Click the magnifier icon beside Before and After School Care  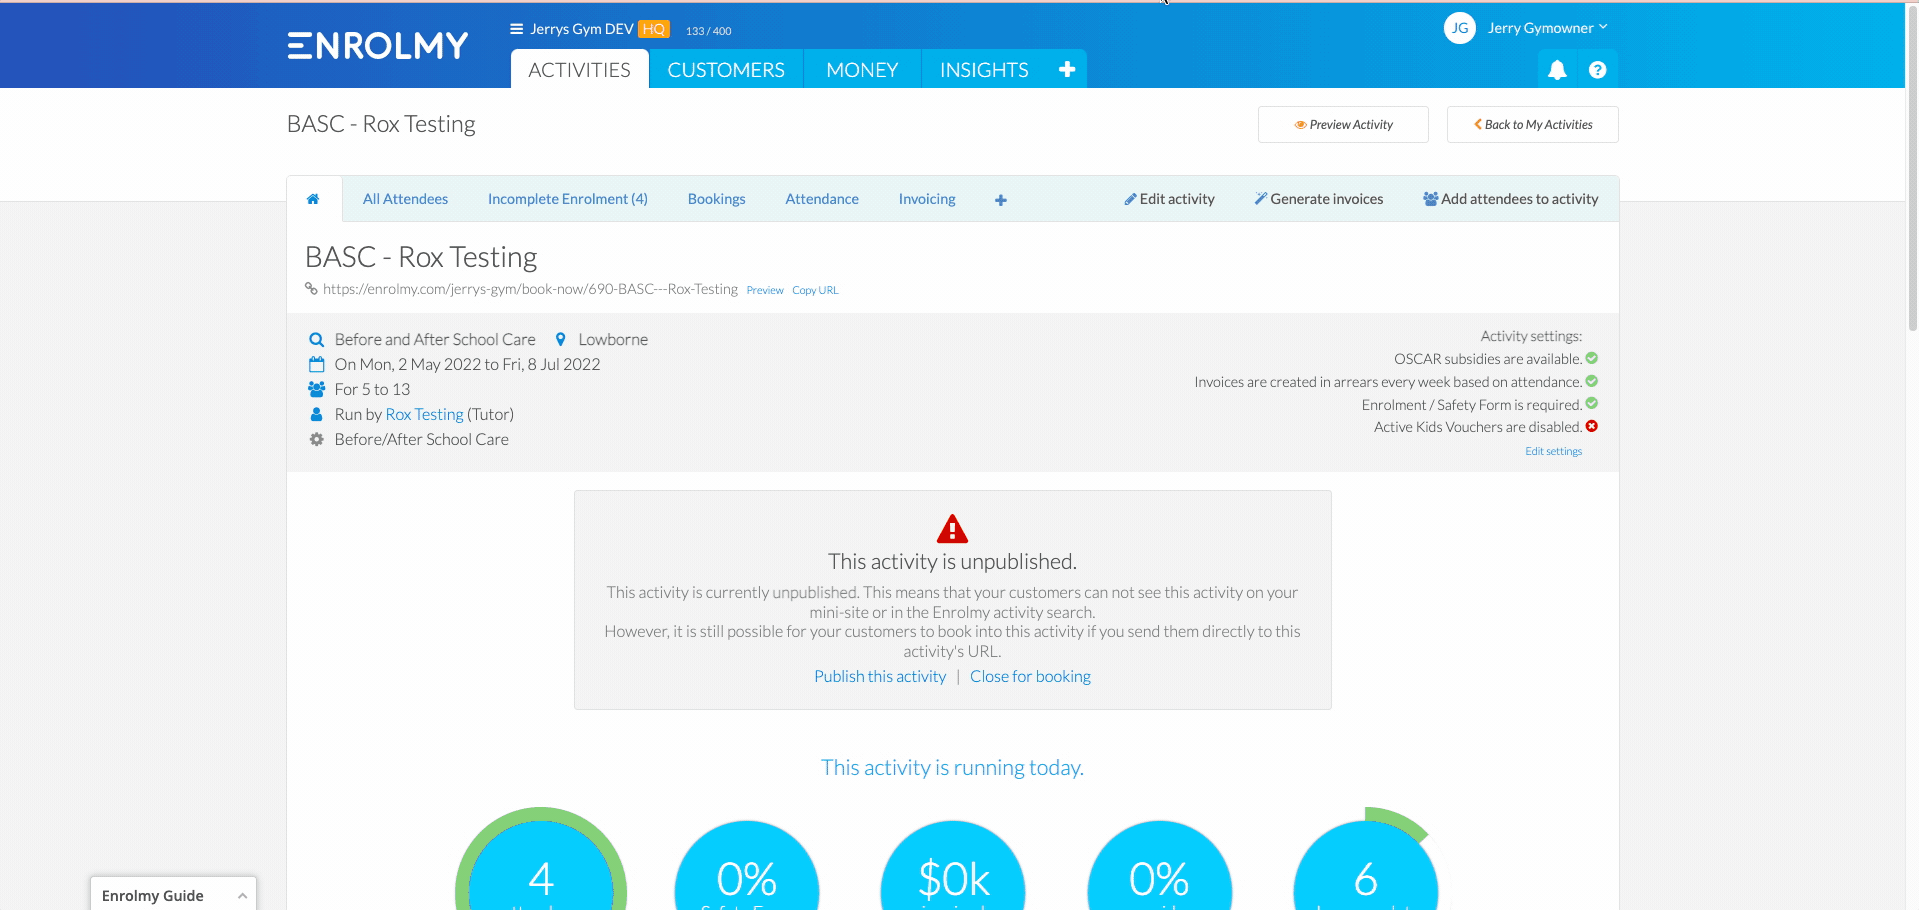[317, 340]
